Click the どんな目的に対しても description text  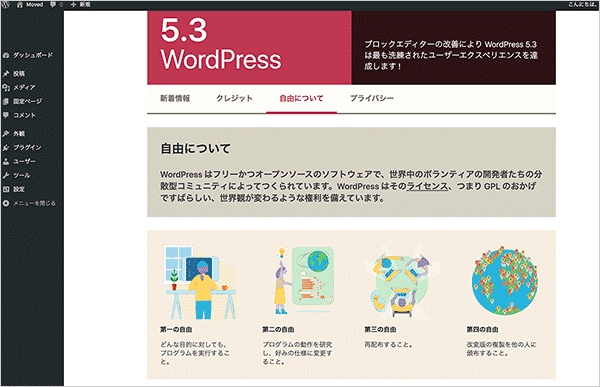pos(195,353)
